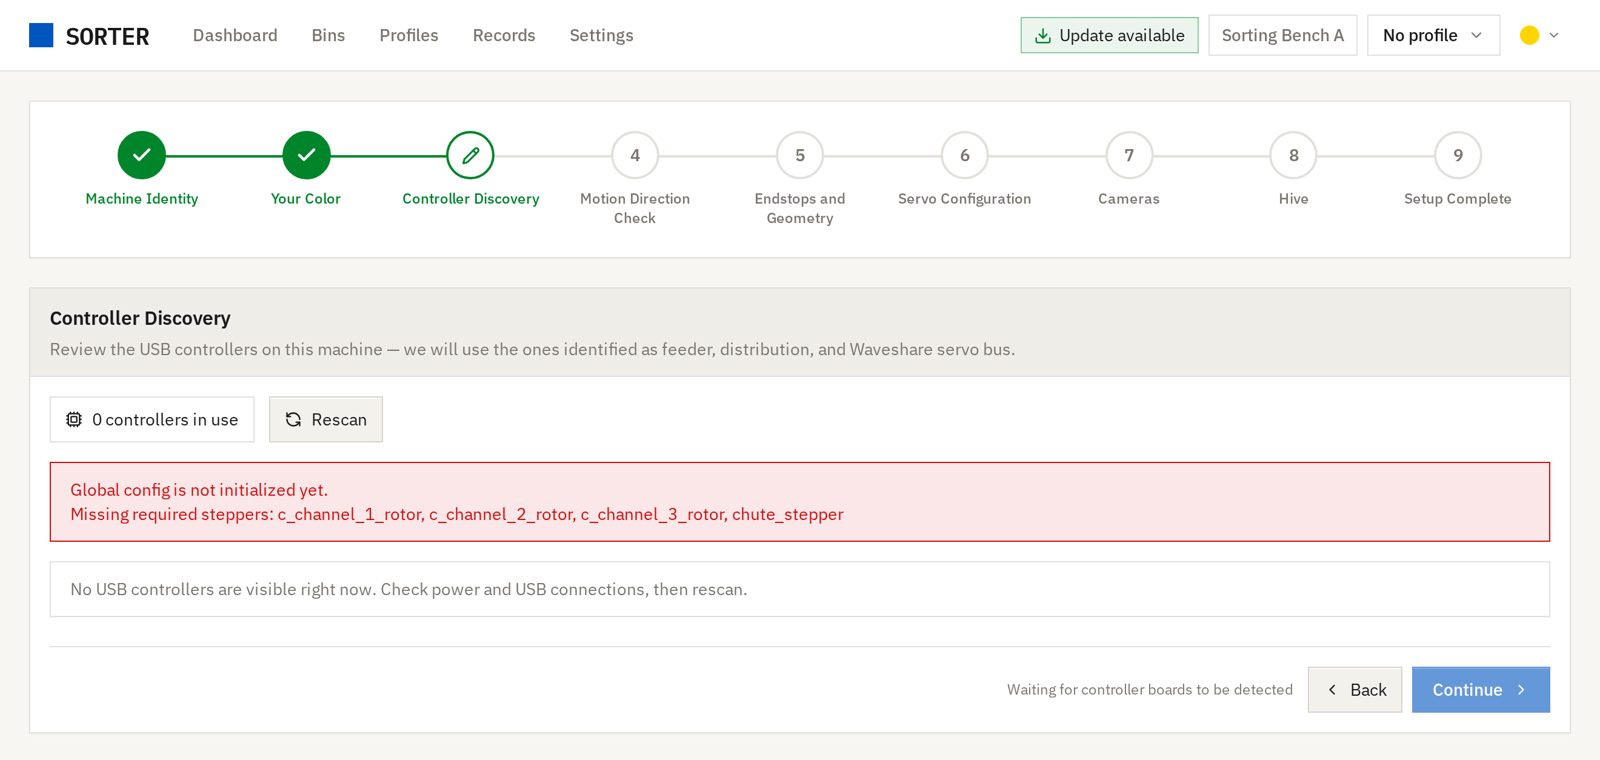Viewport: 1600px width, 760px height.
Task: Open the No profile dropdown
Action: click(x=1433, y=35)
